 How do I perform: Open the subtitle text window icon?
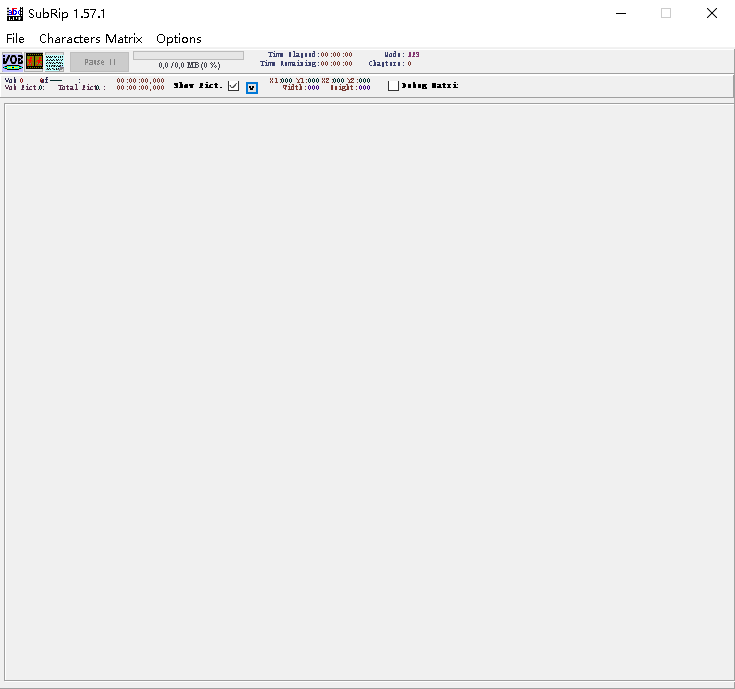[x=54, y=62]
